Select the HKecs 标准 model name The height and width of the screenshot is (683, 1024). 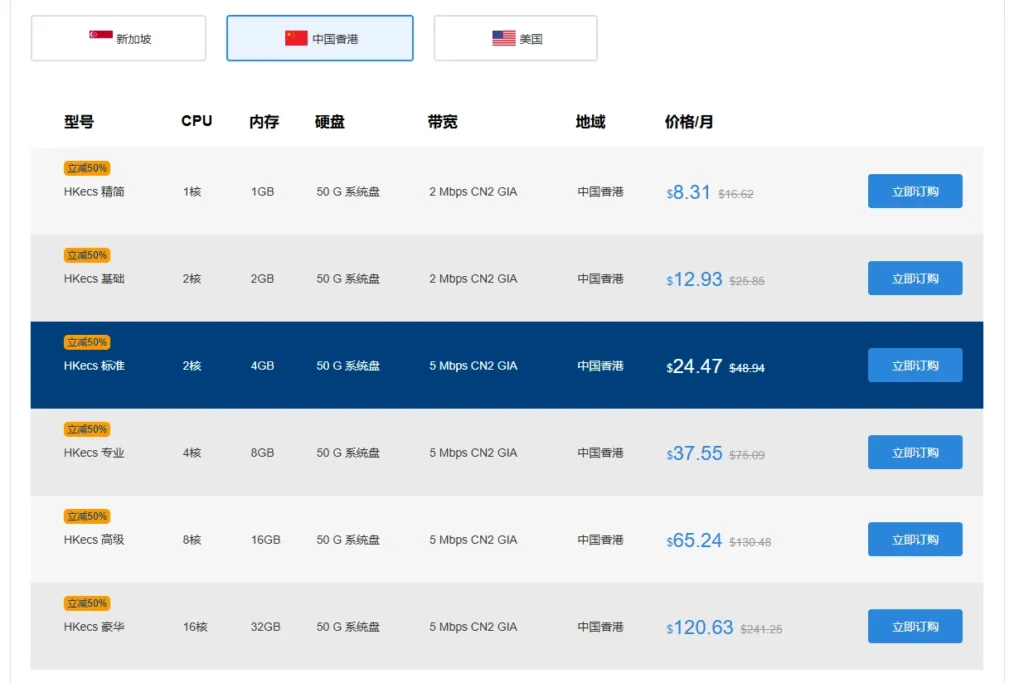click(94, 366)
